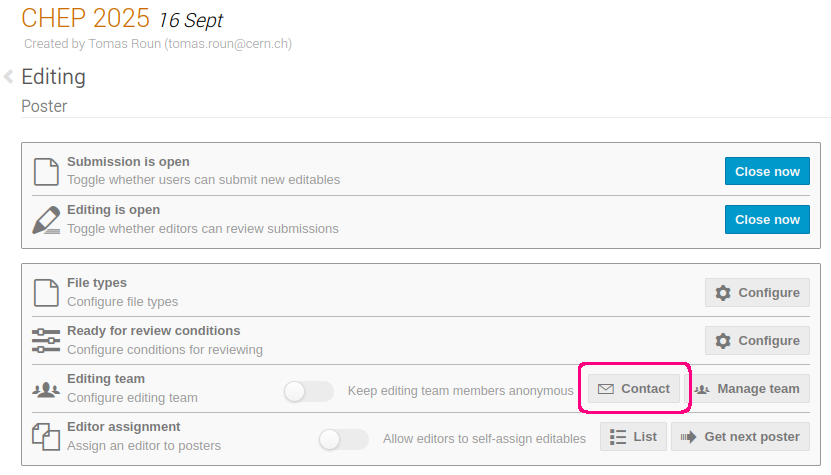Click Get next poster button
This screenshot has height=475, width=831.
[x=740, y=437]
